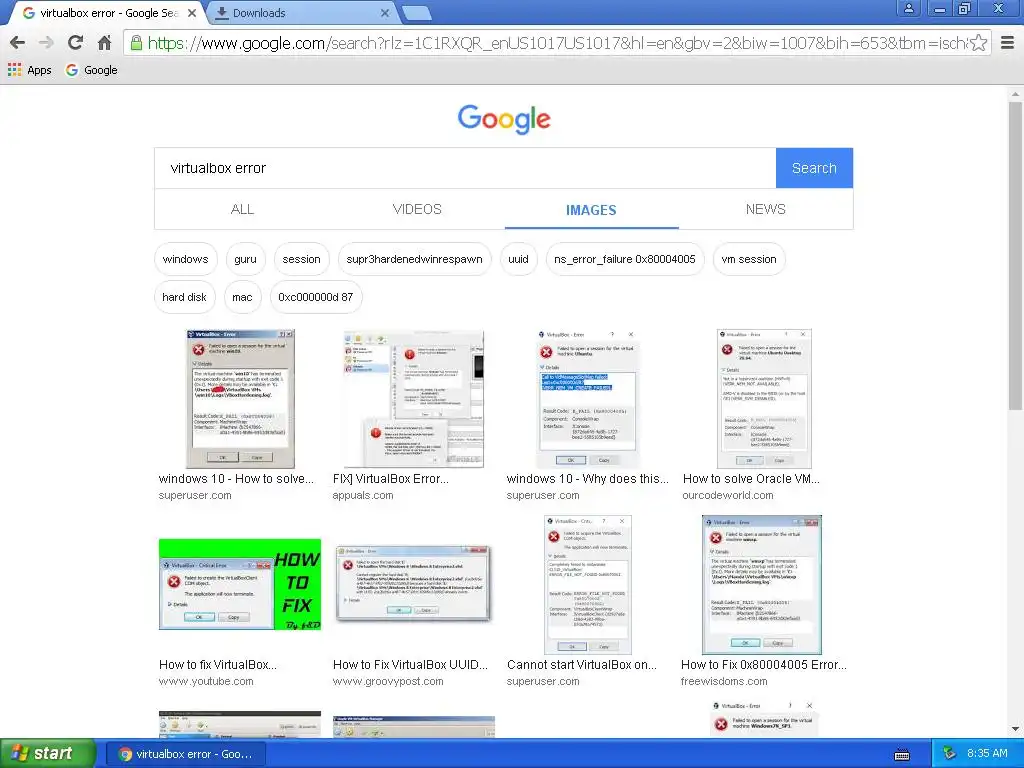Image resolution: width=1024 pixels, height=768 pixels.
Task: Open the green 'HOW TO FIX' YouTube thumbnail
Action: 240,584
